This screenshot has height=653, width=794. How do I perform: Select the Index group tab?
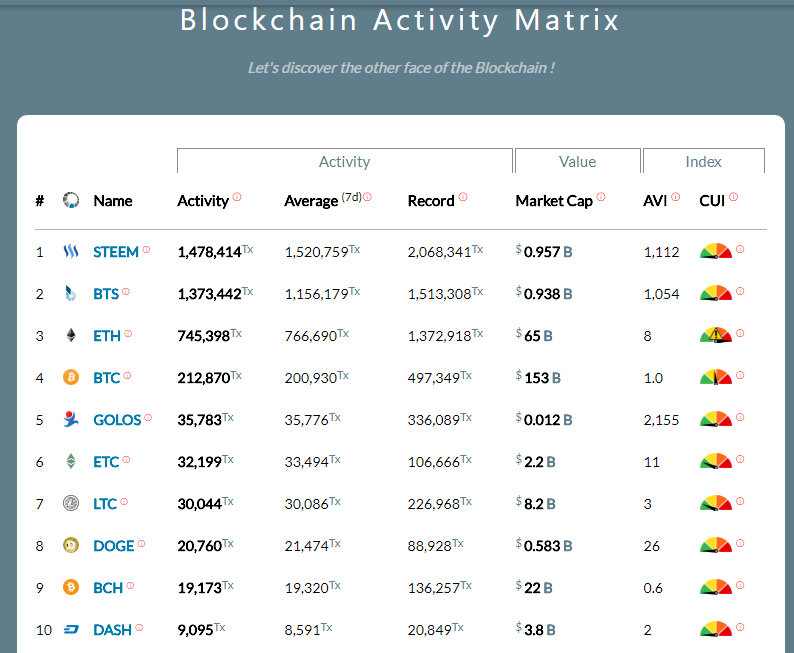click(x=703, y=161)
